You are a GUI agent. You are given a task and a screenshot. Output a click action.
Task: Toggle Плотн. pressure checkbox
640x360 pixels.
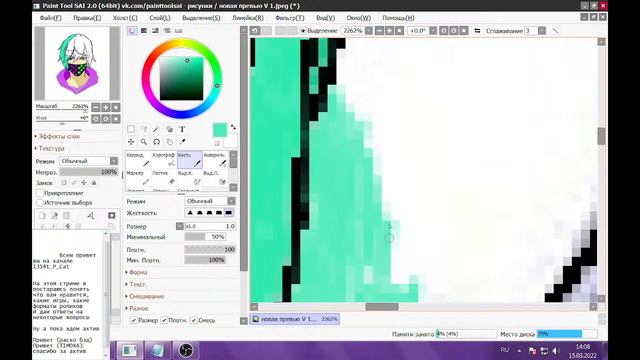tap(164, 320)
